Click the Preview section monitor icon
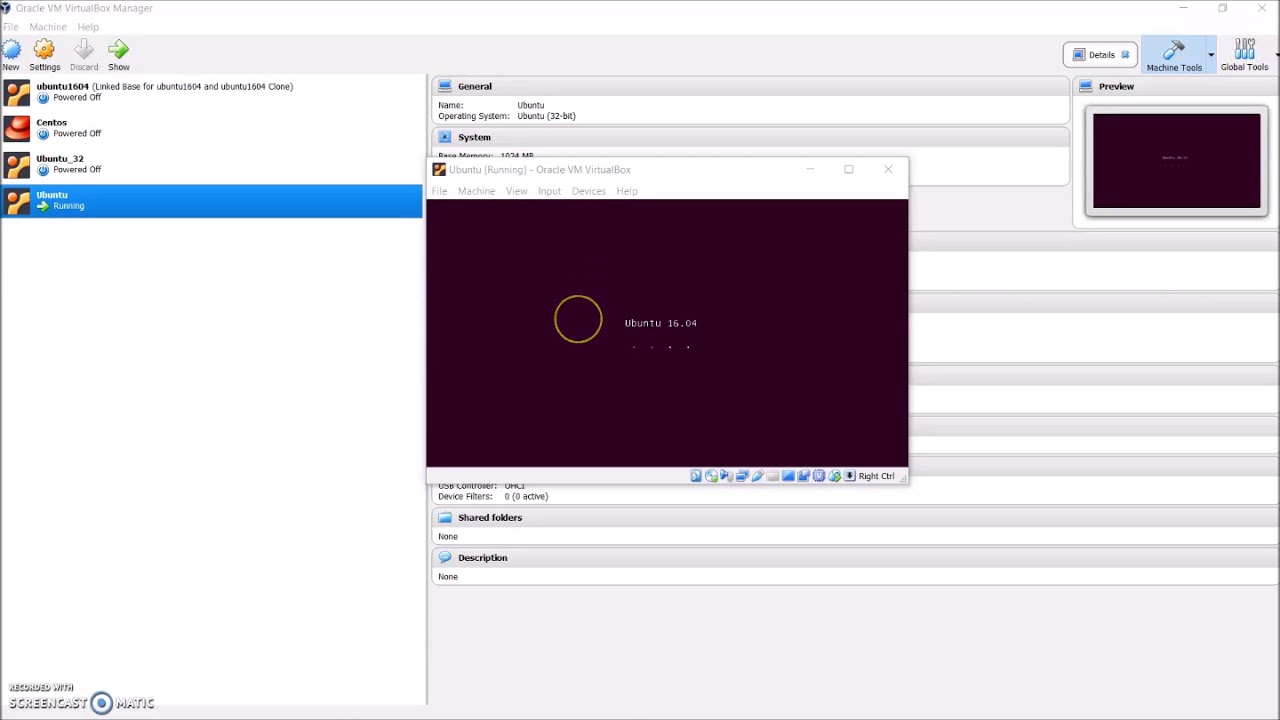The width and height of the screenshot is (1280, 720). (x=1086, y=86)
